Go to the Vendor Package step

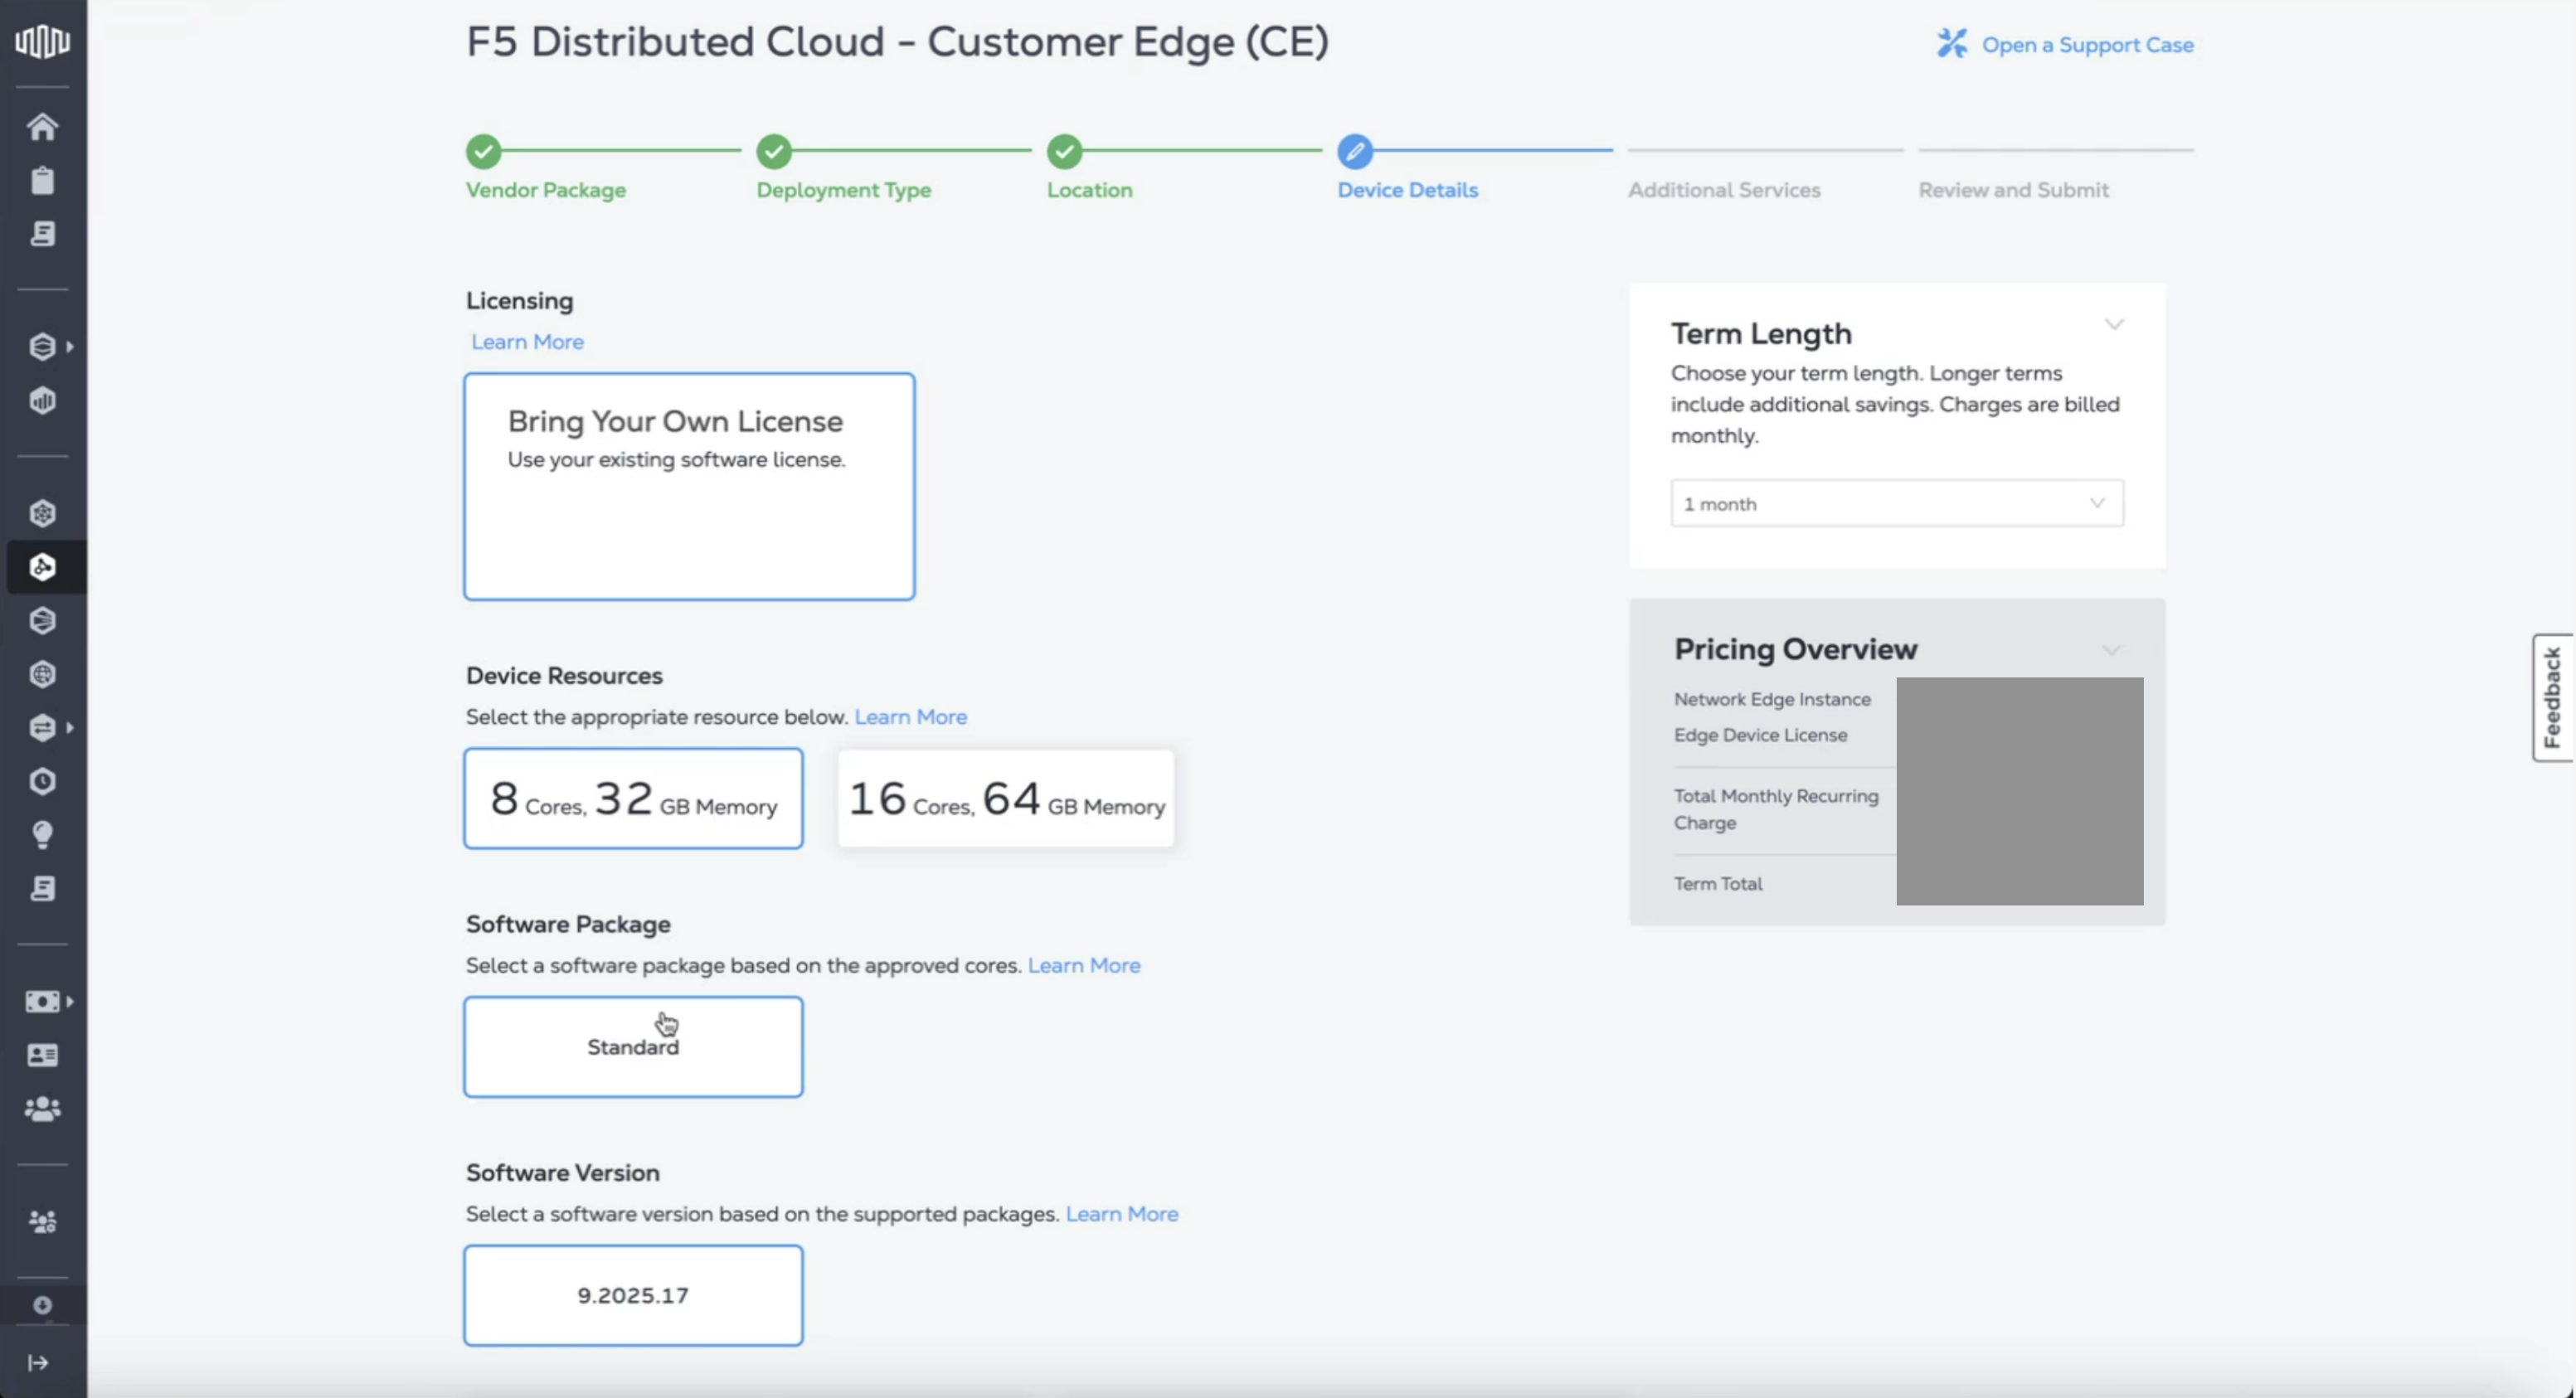(x=545, y=189)
